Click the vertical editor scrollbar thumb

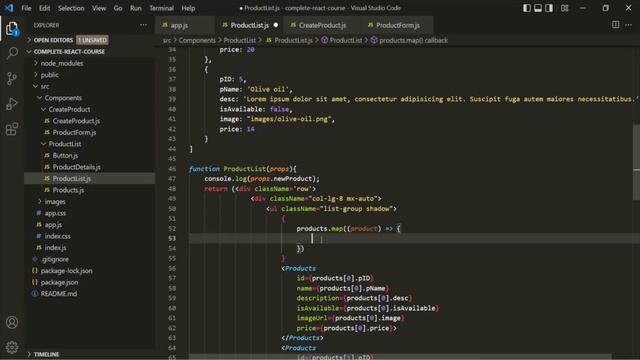(x=636, y=162)
